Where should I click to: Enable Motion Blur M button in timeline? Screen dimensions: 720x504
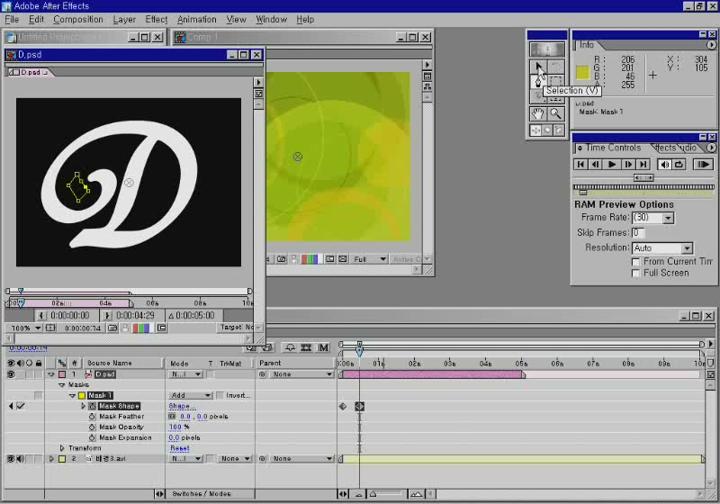(323, 347)
